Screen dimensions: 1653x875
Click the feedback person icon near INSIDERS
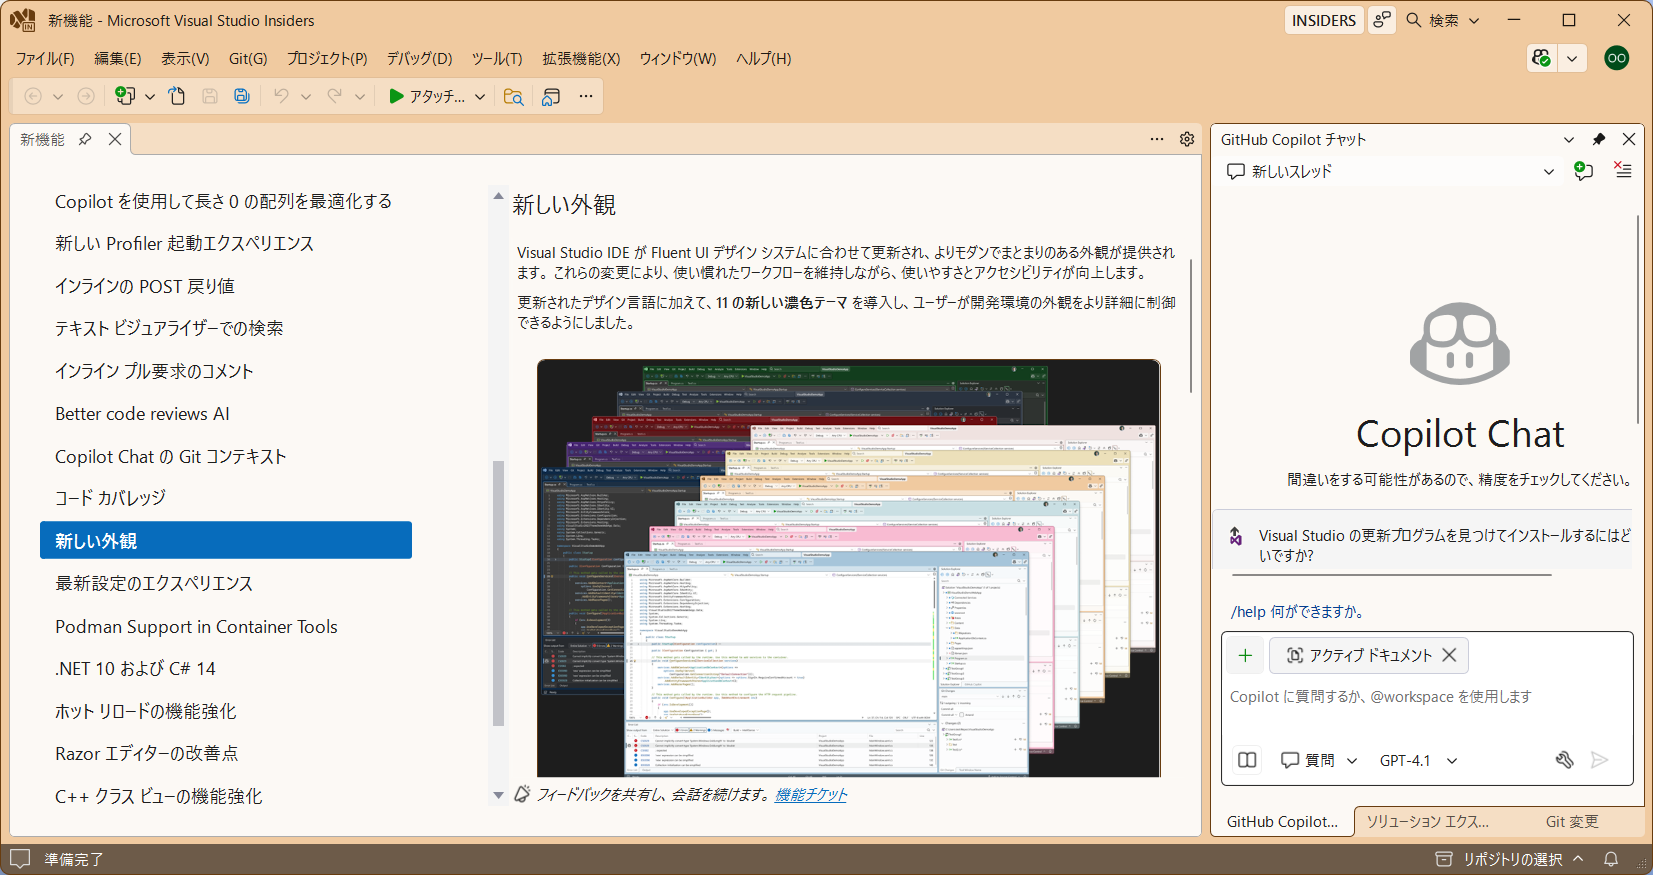click(x=1382, y=20)
